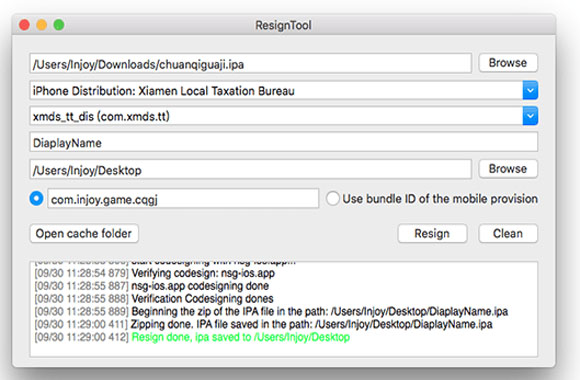Click the chuanqiguaji.ipa path input field
This screenshot has height=380, width=580.
coord(250,64)
